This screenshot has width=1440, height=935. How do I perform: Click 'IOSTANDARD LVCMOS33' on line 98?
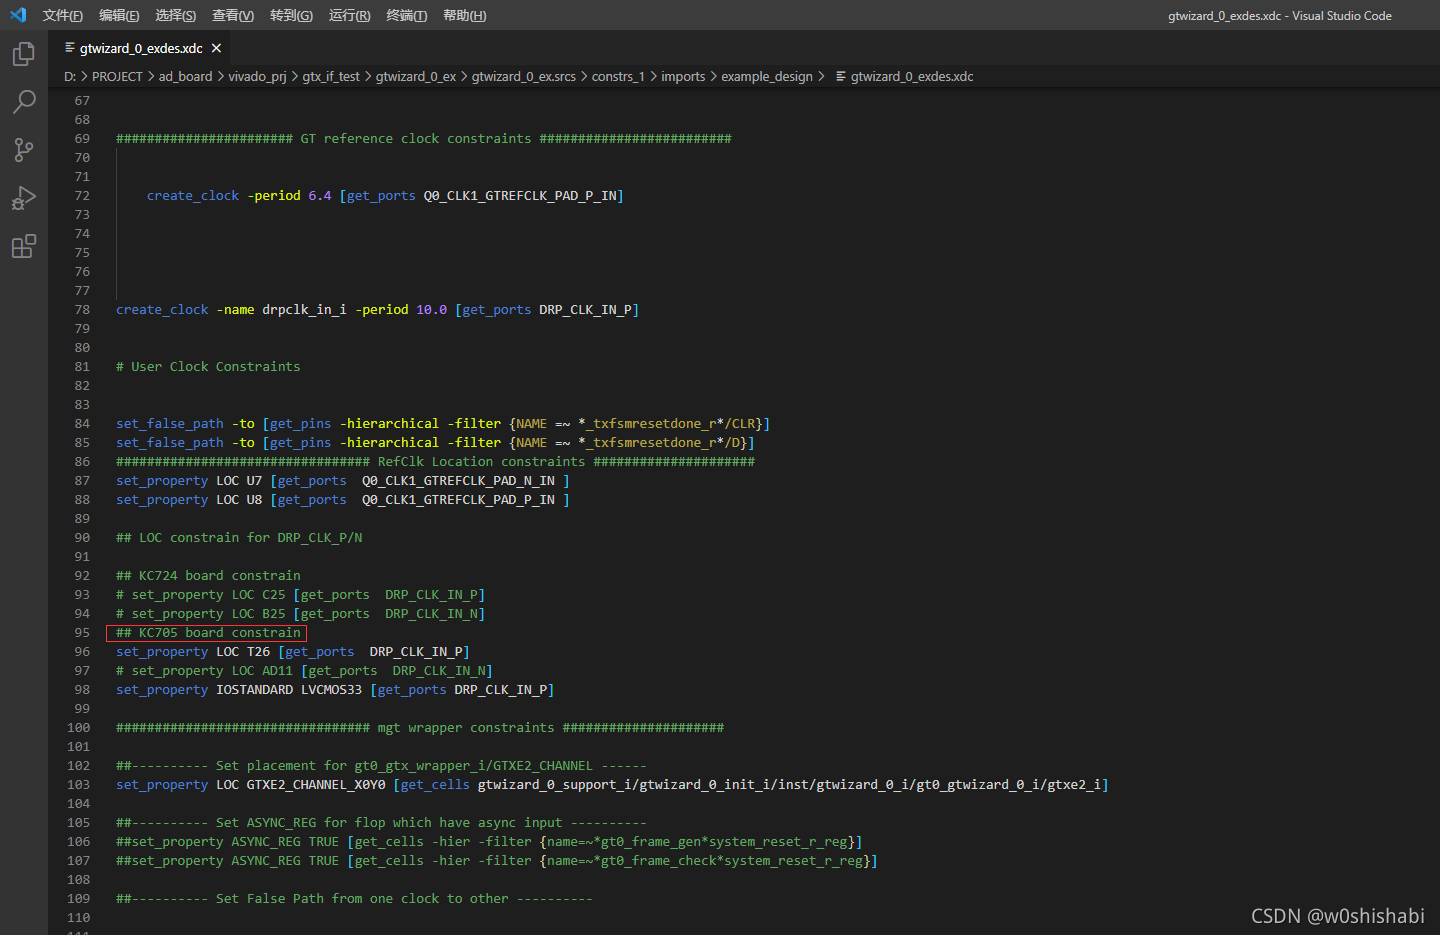pyautogui.click(x=289, y=690)
